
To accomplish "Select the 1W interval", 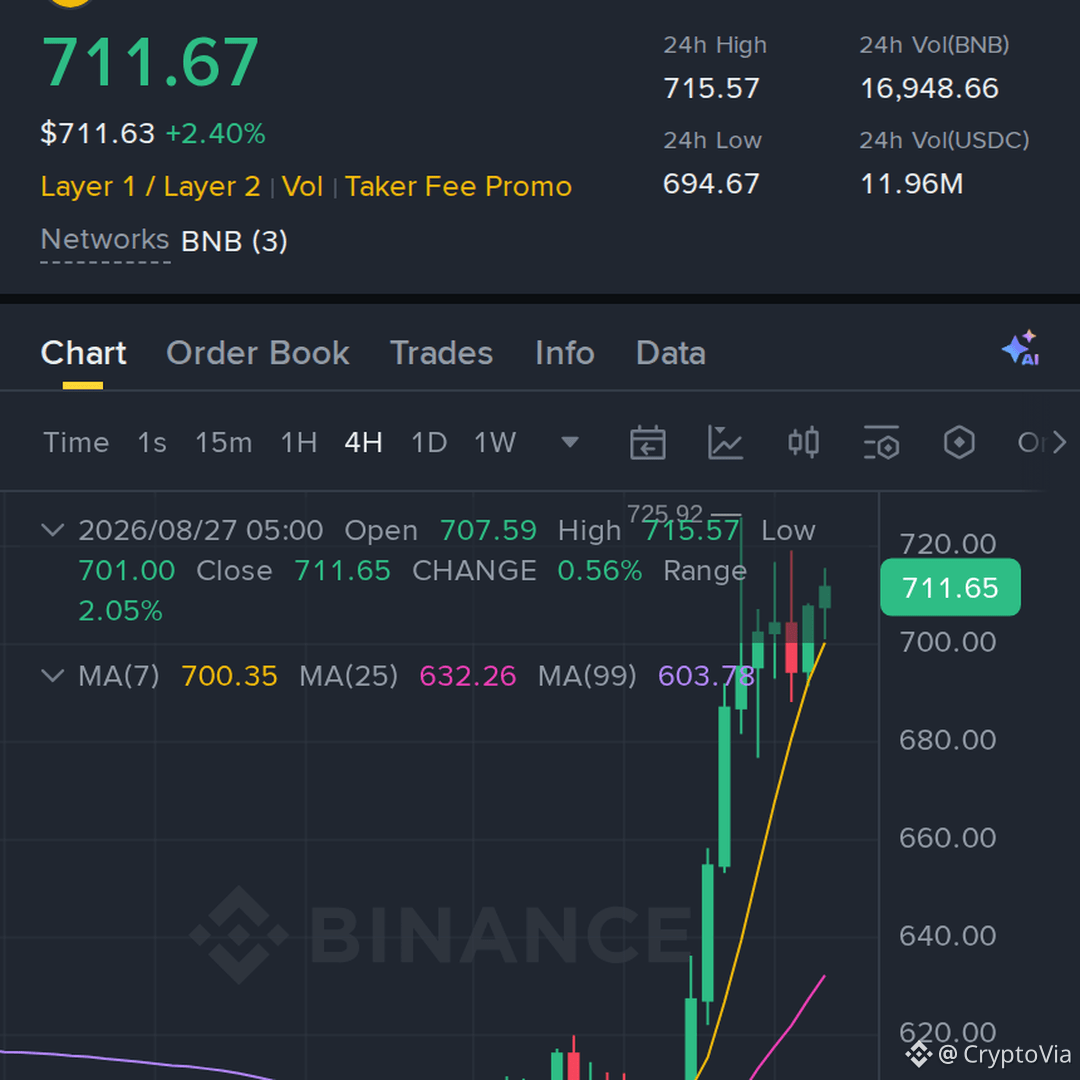I will (x=495, y=442).
